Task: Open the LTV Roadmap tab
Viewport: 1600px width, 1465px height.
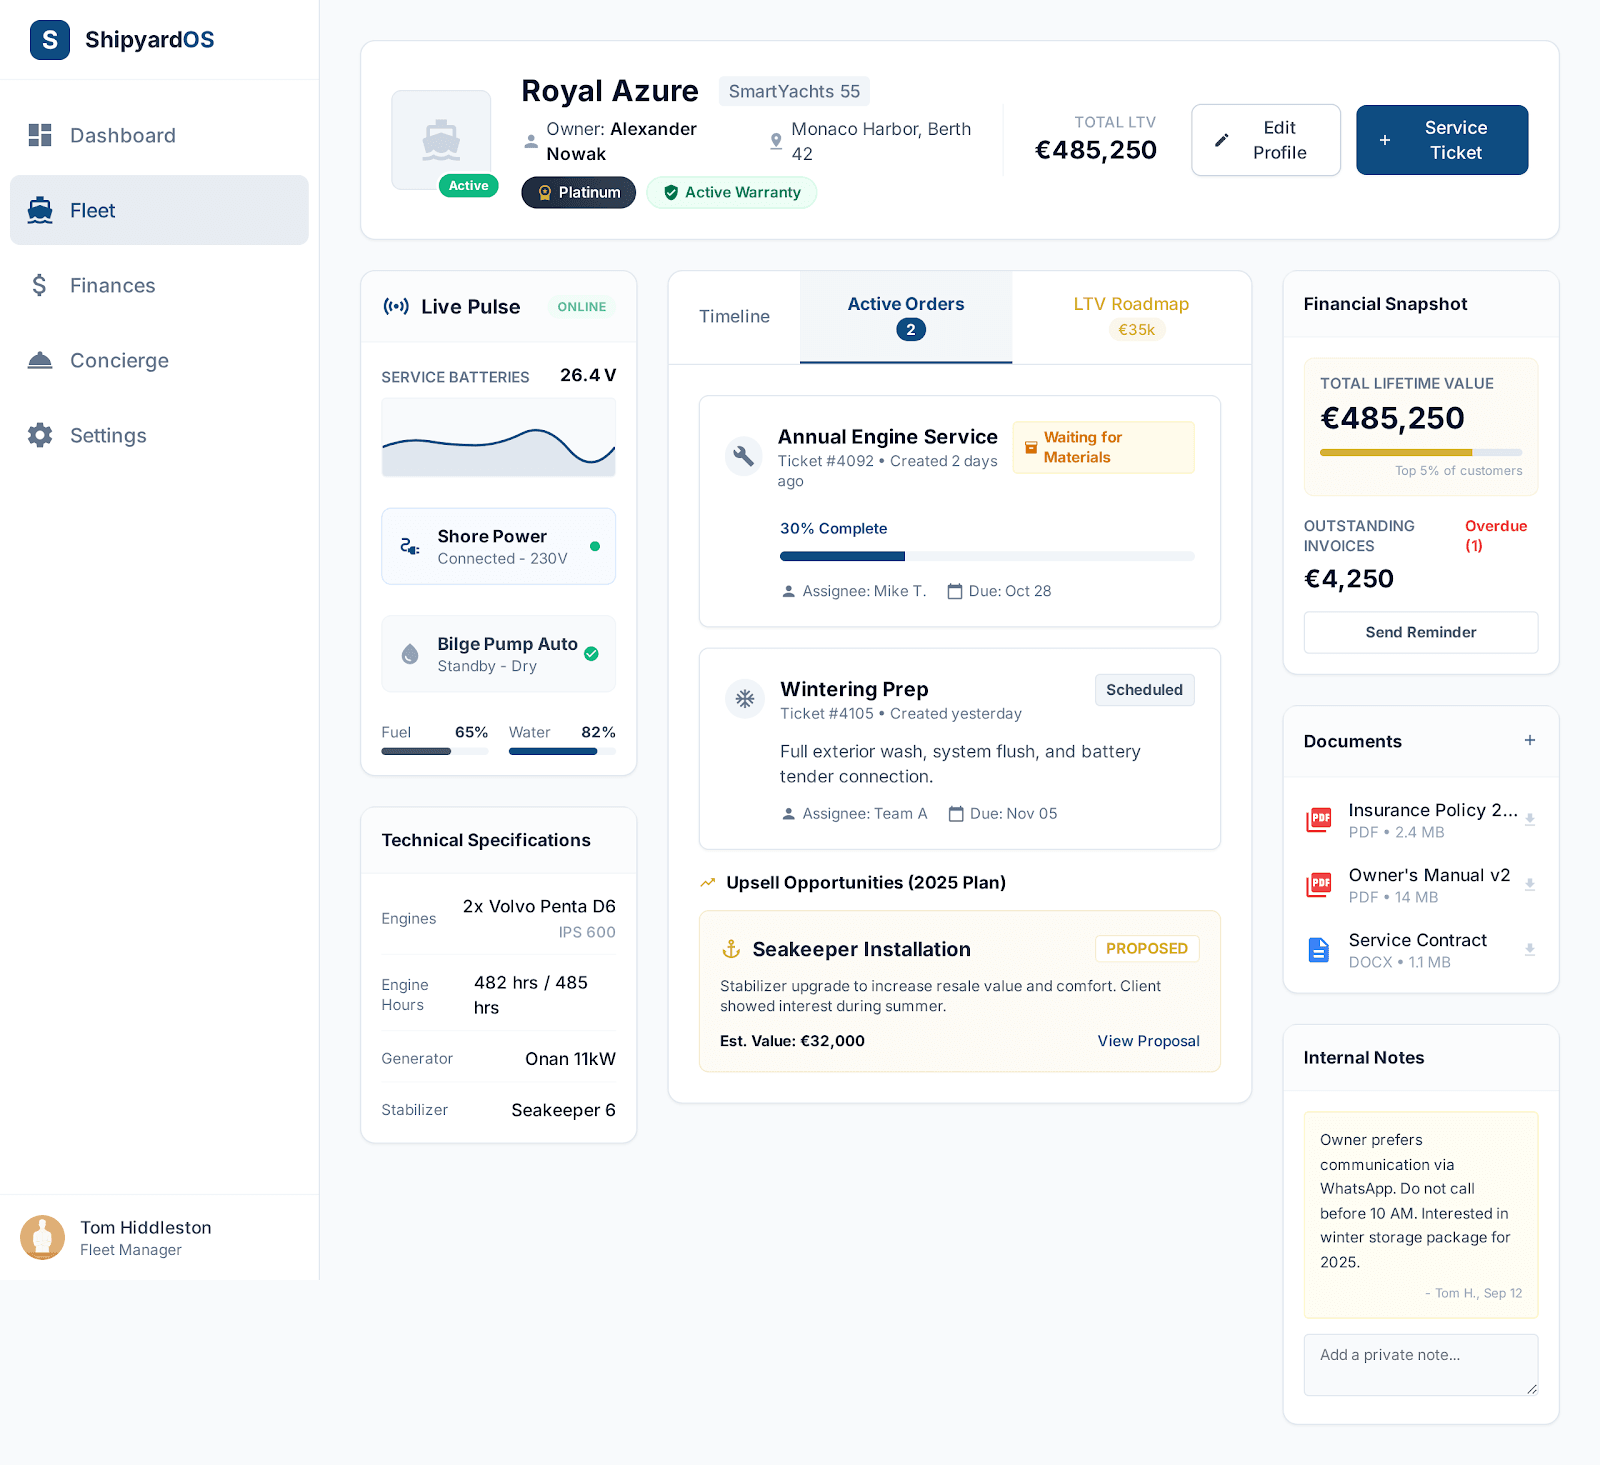Action: [x=1131, y=316]
